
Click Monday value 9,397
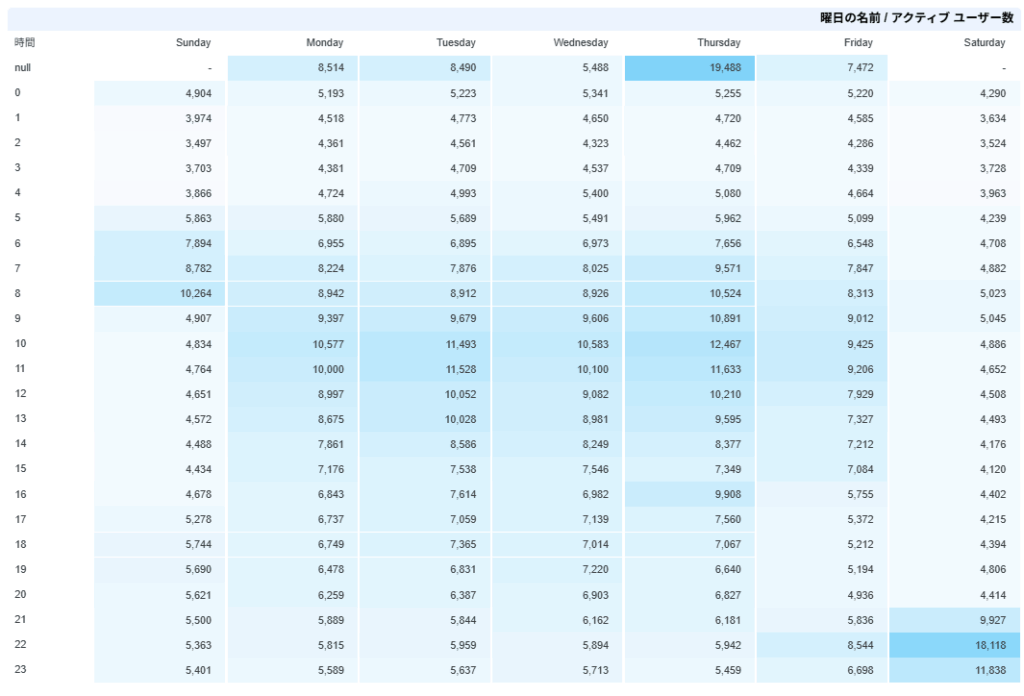330,319
